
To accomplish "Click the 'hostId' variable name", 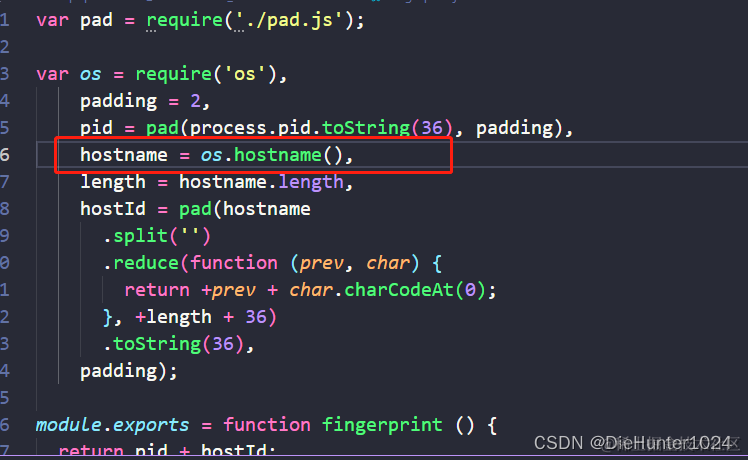I will click(113, 209).
